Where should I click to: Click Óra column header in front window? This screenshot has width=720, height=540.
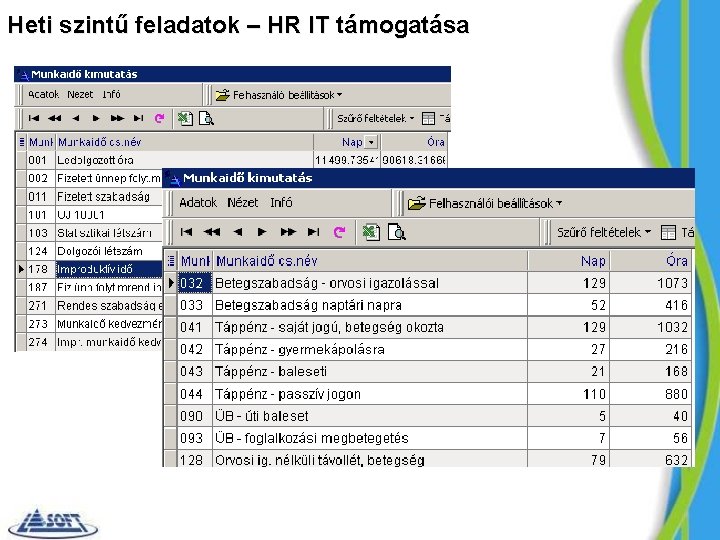tap(650, 261)
